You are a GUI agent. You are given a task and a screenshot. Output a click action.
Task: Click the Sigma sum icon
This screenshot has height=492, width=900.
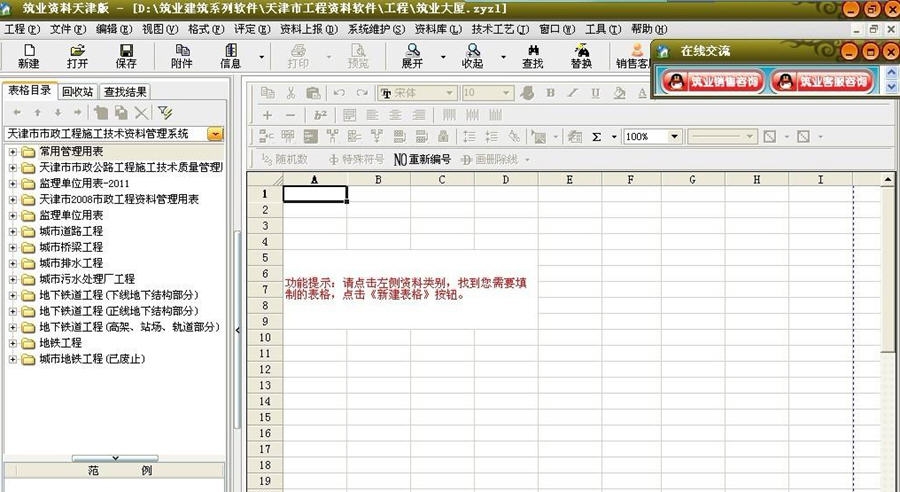(x=596, y=137)
